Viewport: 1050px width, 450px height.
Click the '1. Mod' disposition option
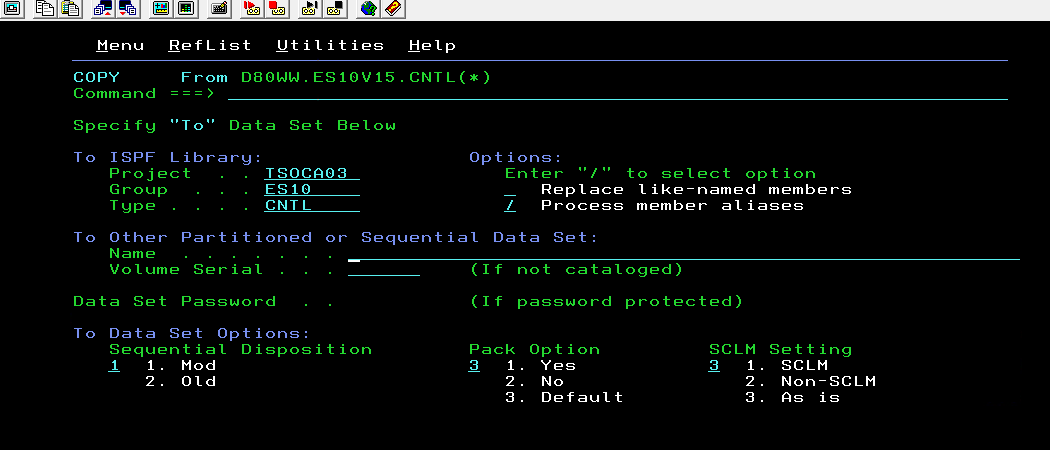pyautogui.click(x=181, y=366)
